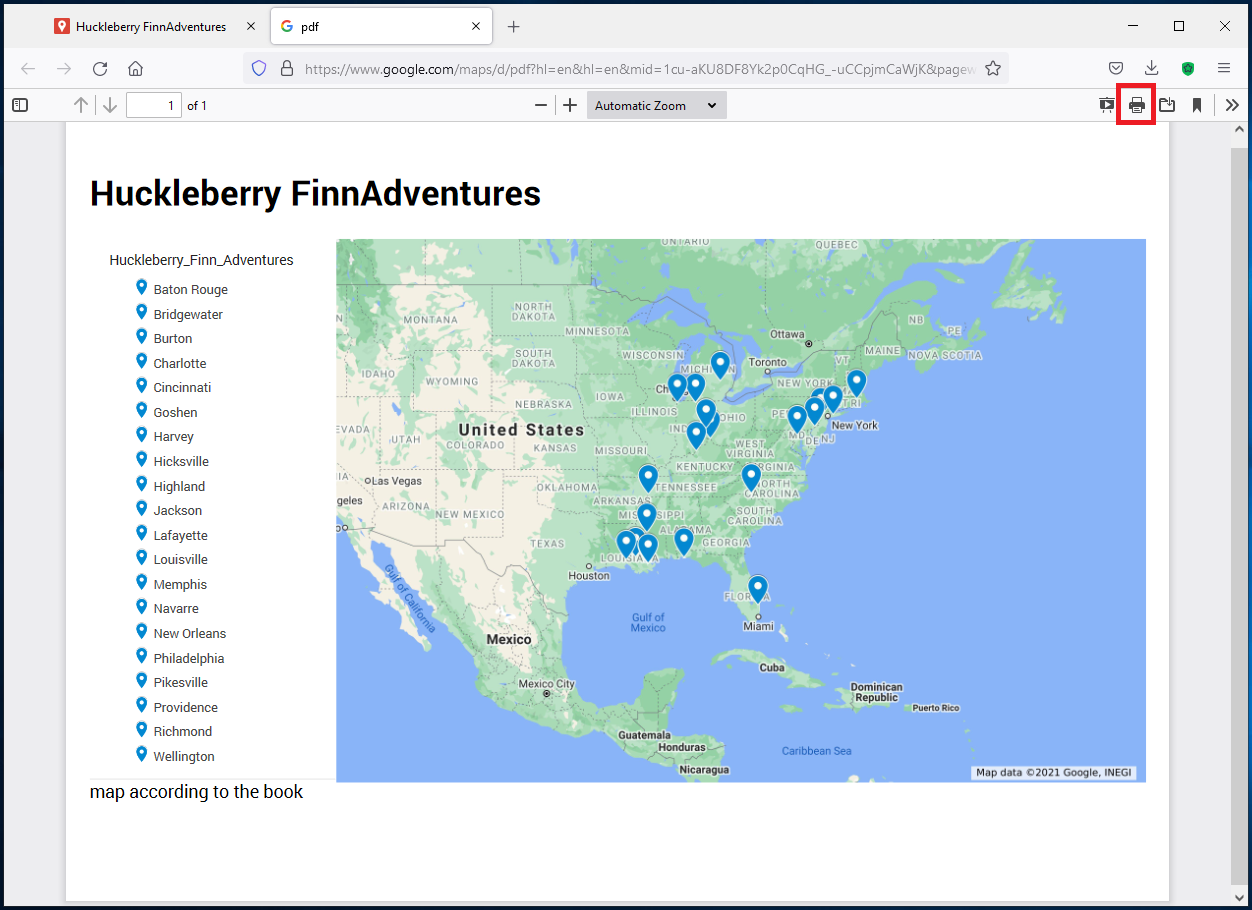Open Automatic Zoom dropdown
Screen dimensions: 1252x910
(656, 105)
